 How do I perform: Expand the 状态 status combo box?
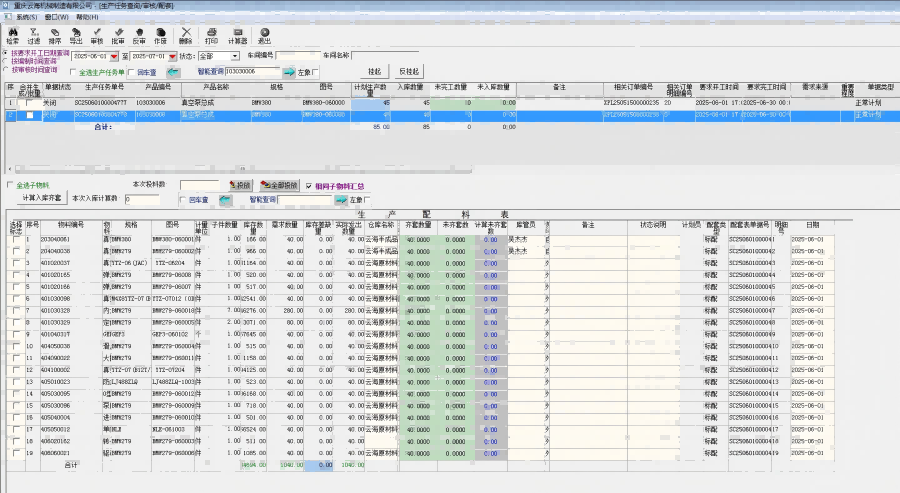click(x=235, y=56)
